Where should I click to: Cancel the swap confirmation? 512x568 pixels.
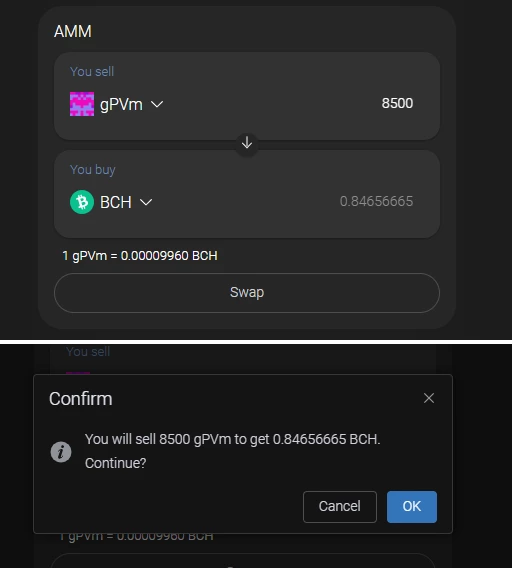pos(340,506)
